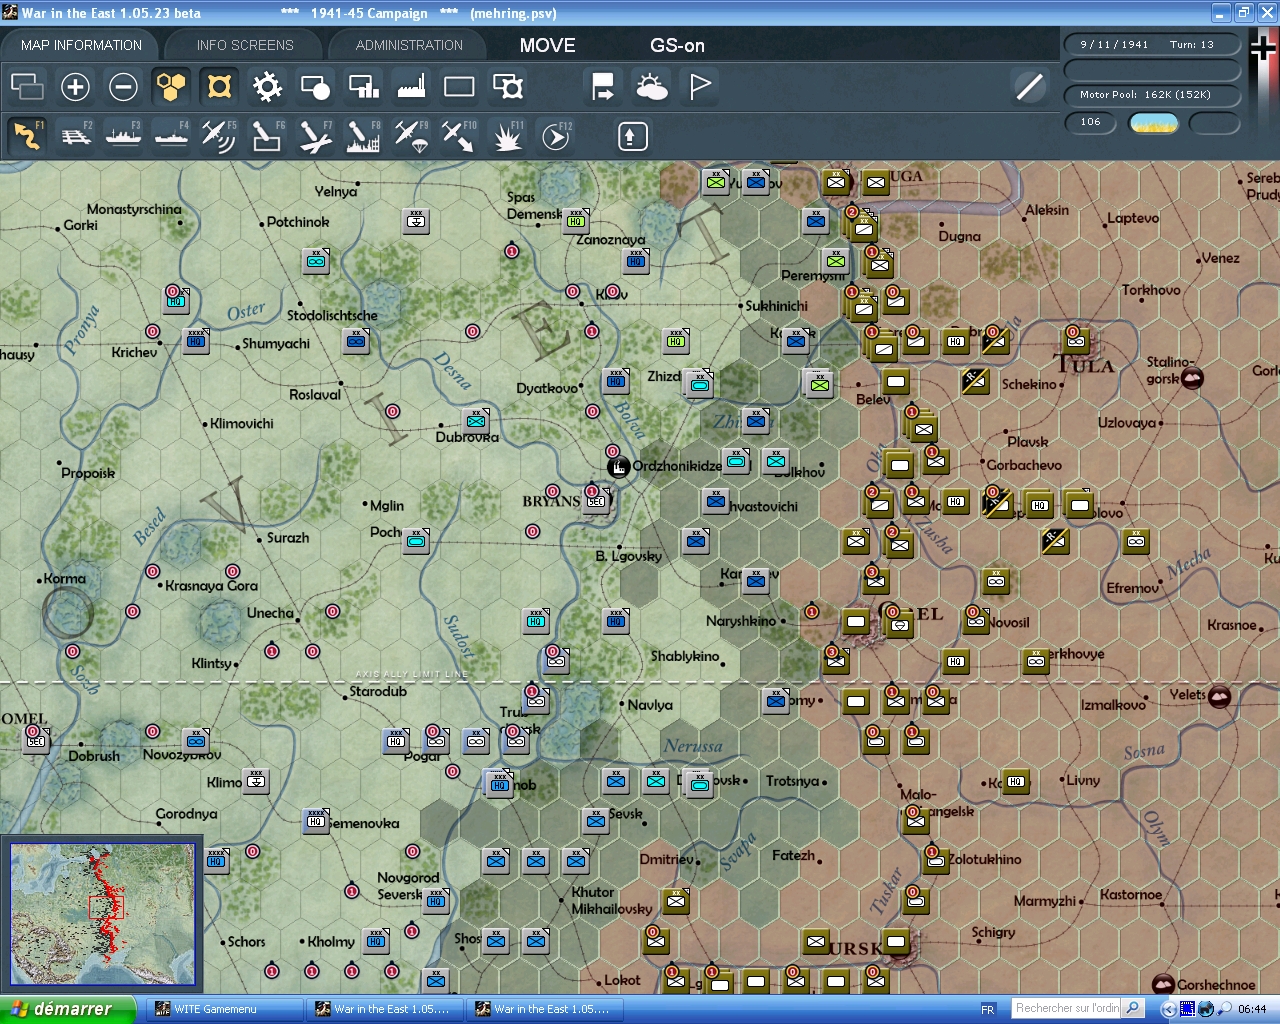Click the FR language indicator
1280x1024 pixels.
pyautogui.click(x=988, y=1009)
